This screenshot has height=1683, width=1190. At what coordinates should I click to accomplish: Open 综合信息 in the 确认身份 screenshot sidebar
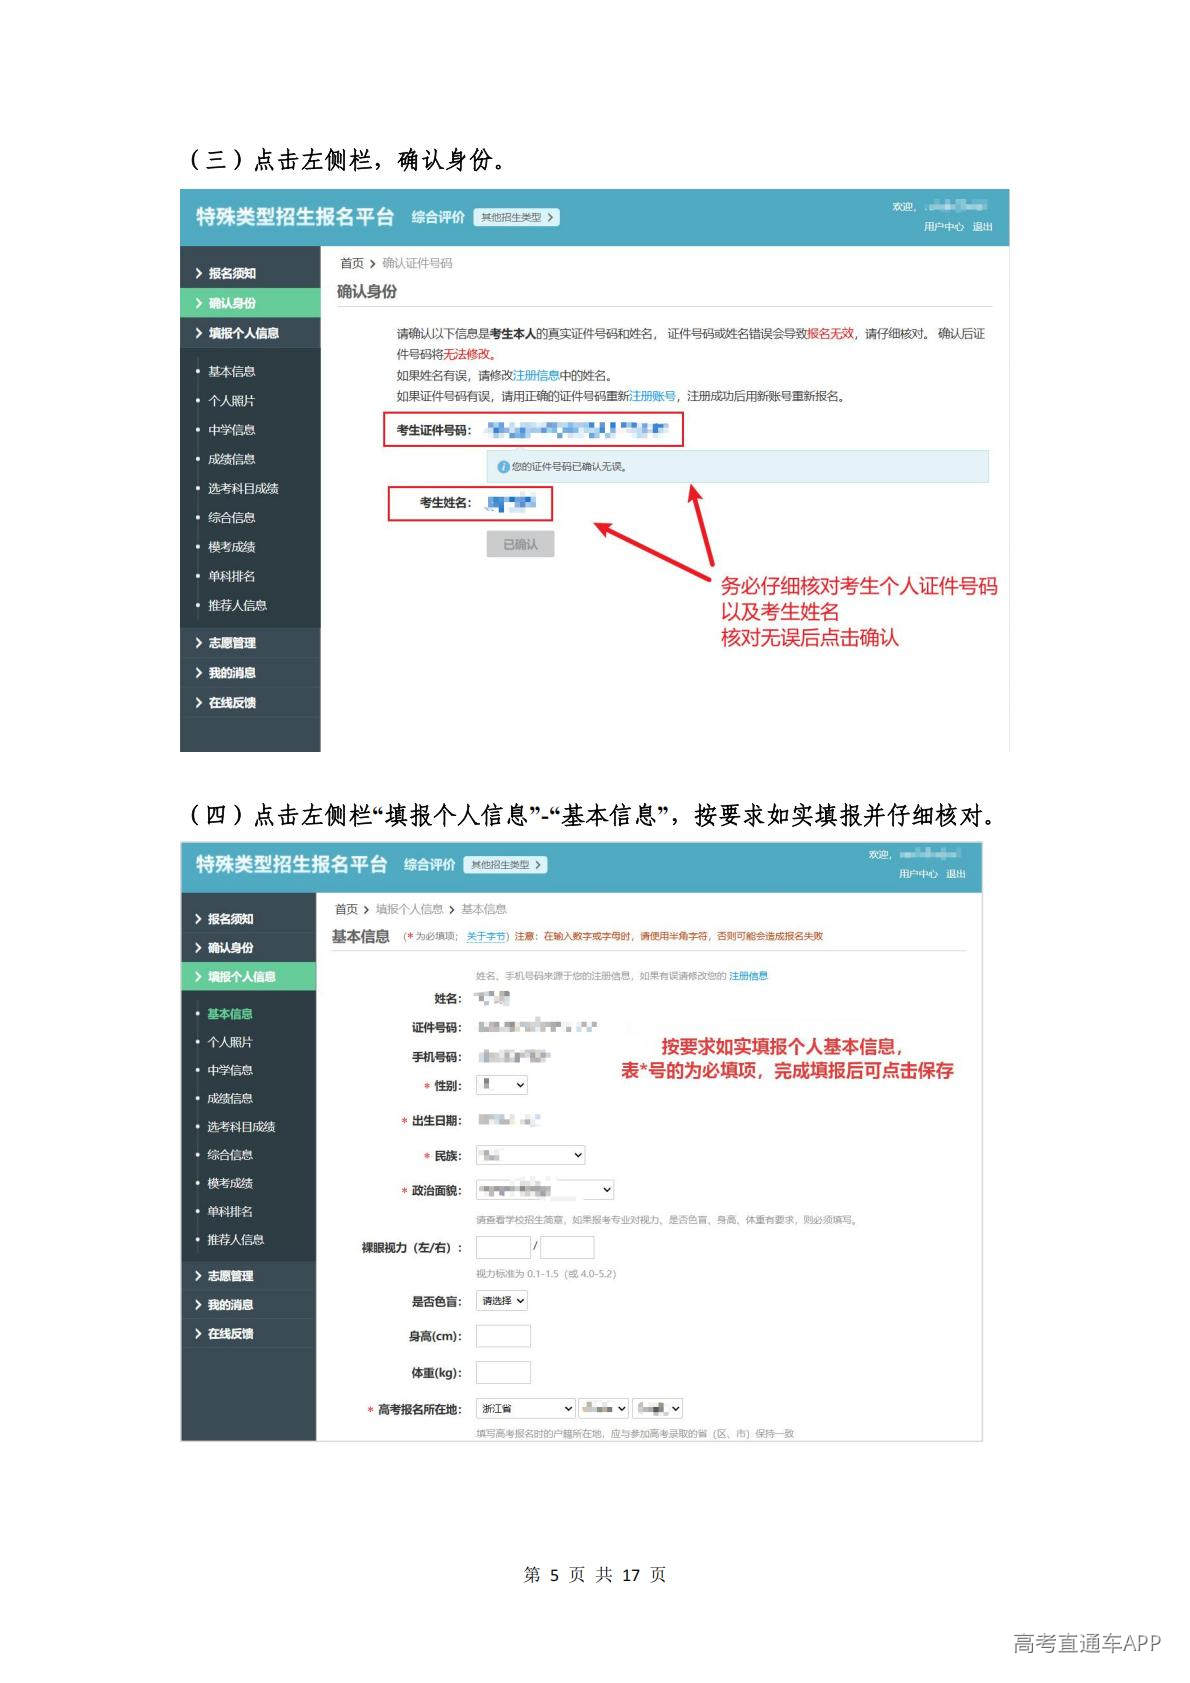tap(231, 517)
